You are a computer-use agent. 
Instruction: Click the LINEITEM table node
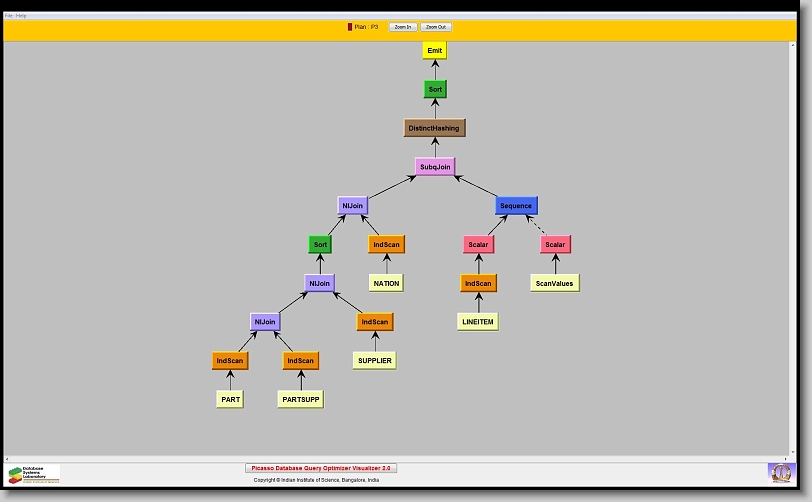pos(478,322)
